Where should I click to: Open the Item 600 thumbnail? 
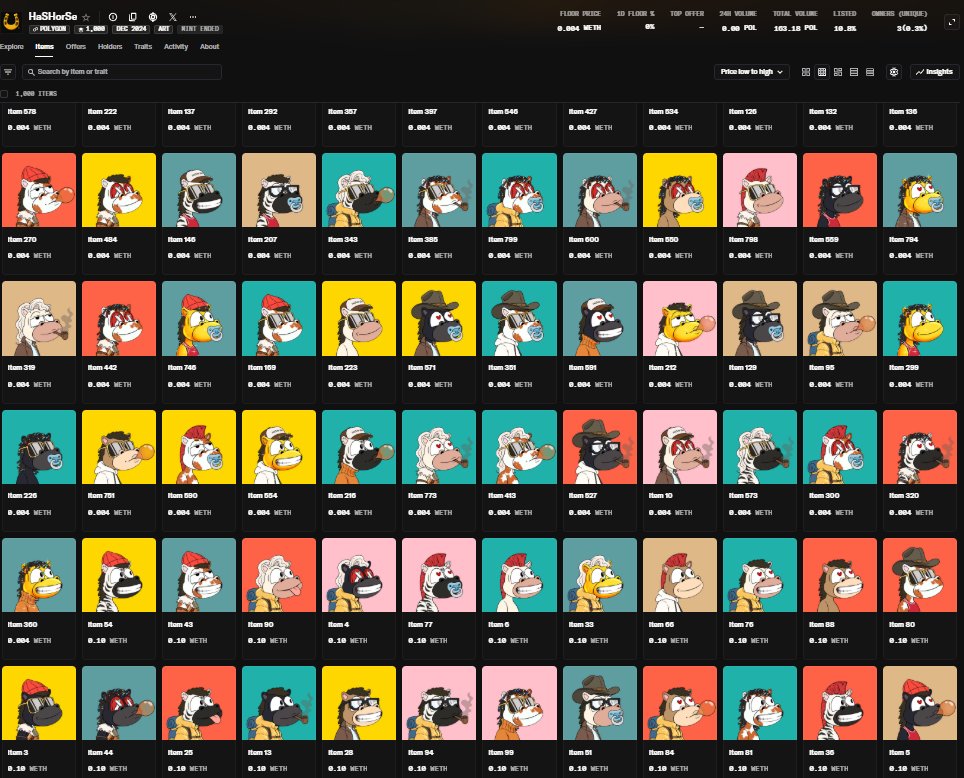(x=600, y=190)
